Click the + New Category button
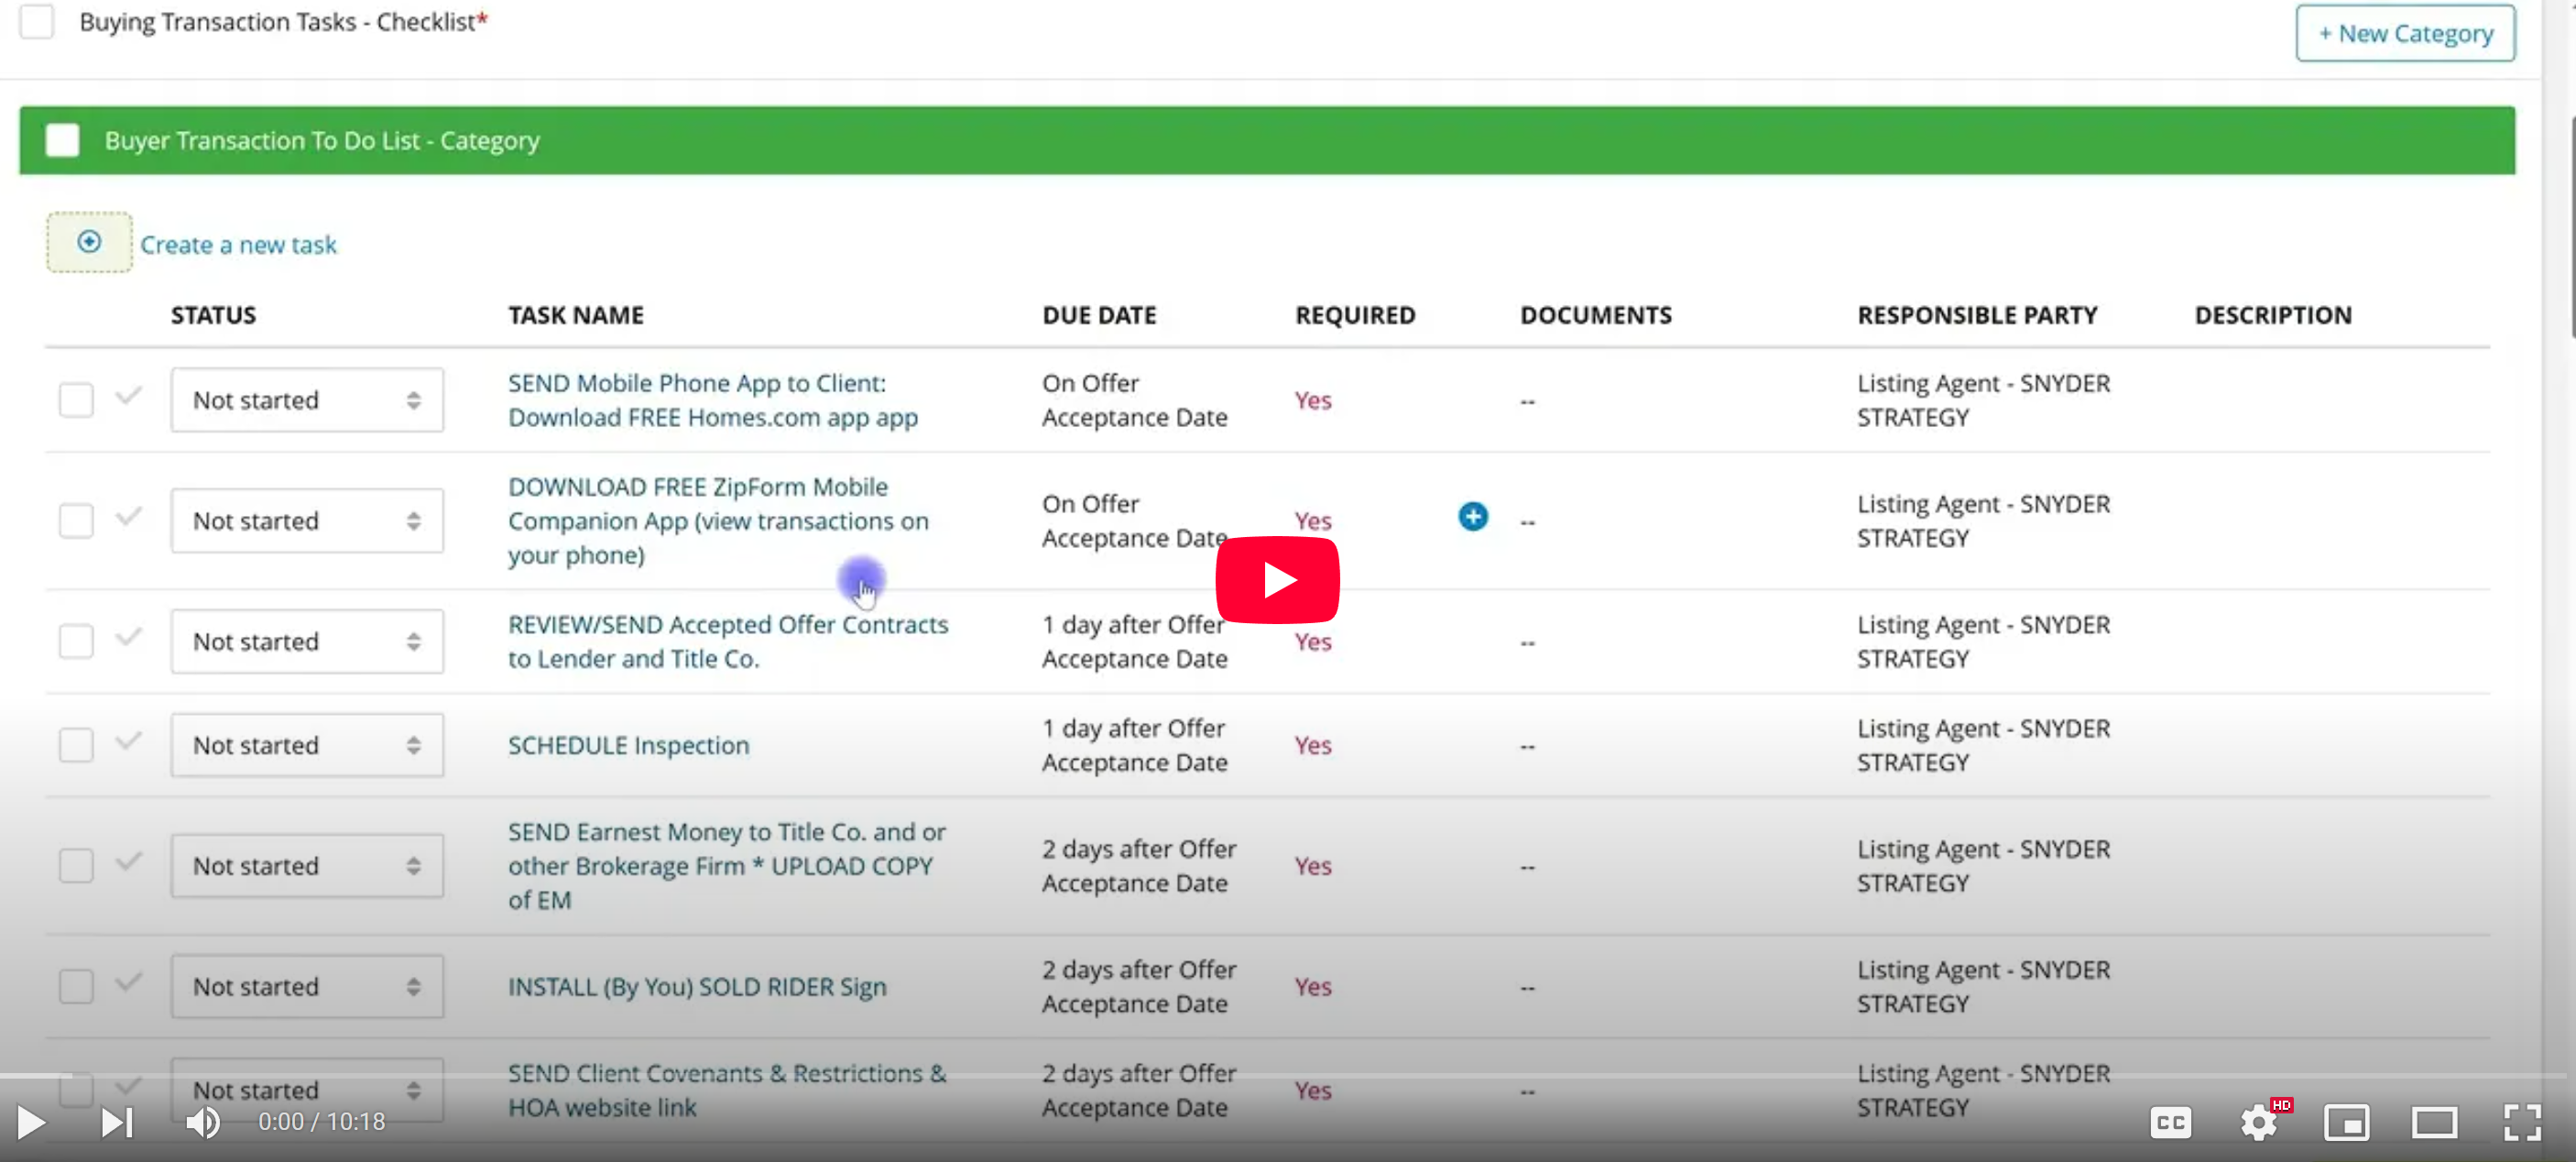 tap(2404, 34)
